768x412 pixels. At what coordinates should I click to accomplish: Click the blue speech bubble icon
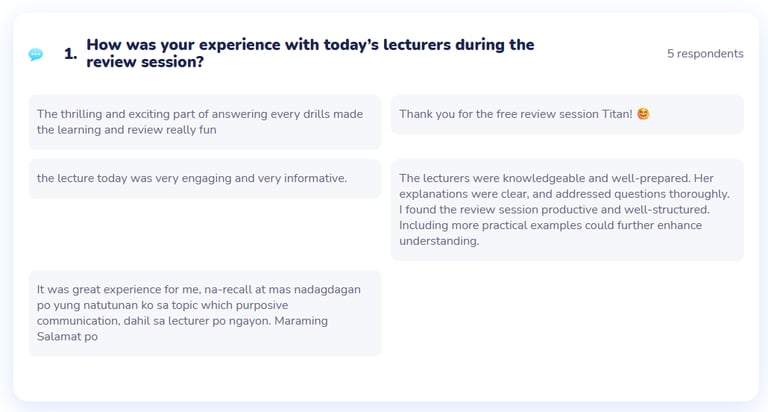pyautogui.click(x=35, y=54)
